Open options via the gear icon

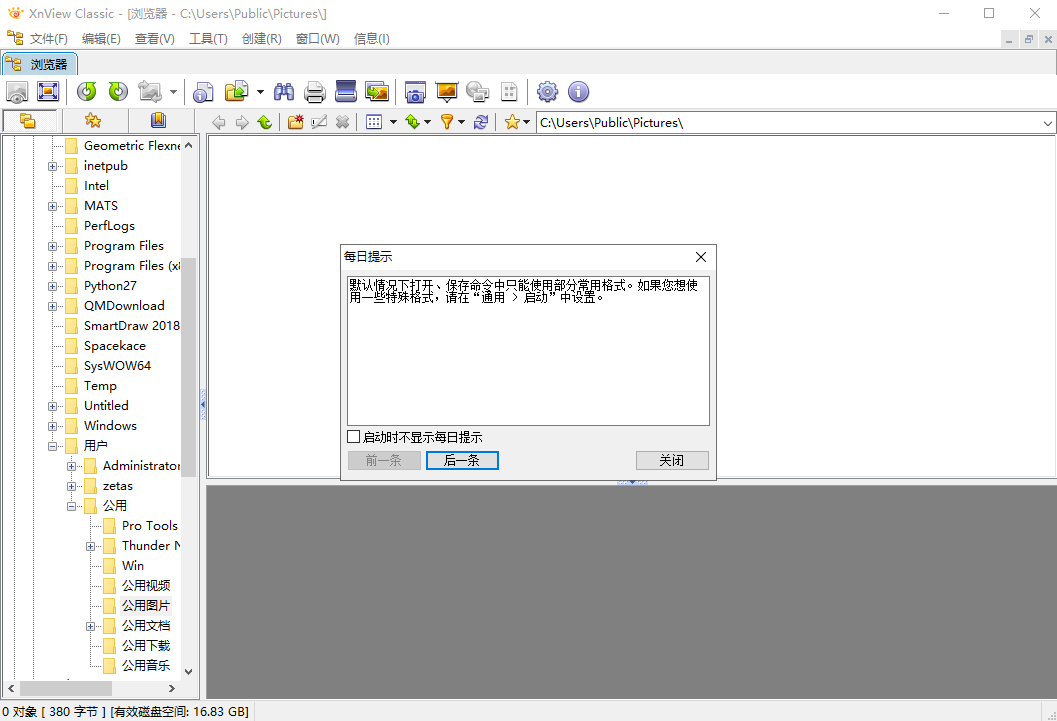547,92
